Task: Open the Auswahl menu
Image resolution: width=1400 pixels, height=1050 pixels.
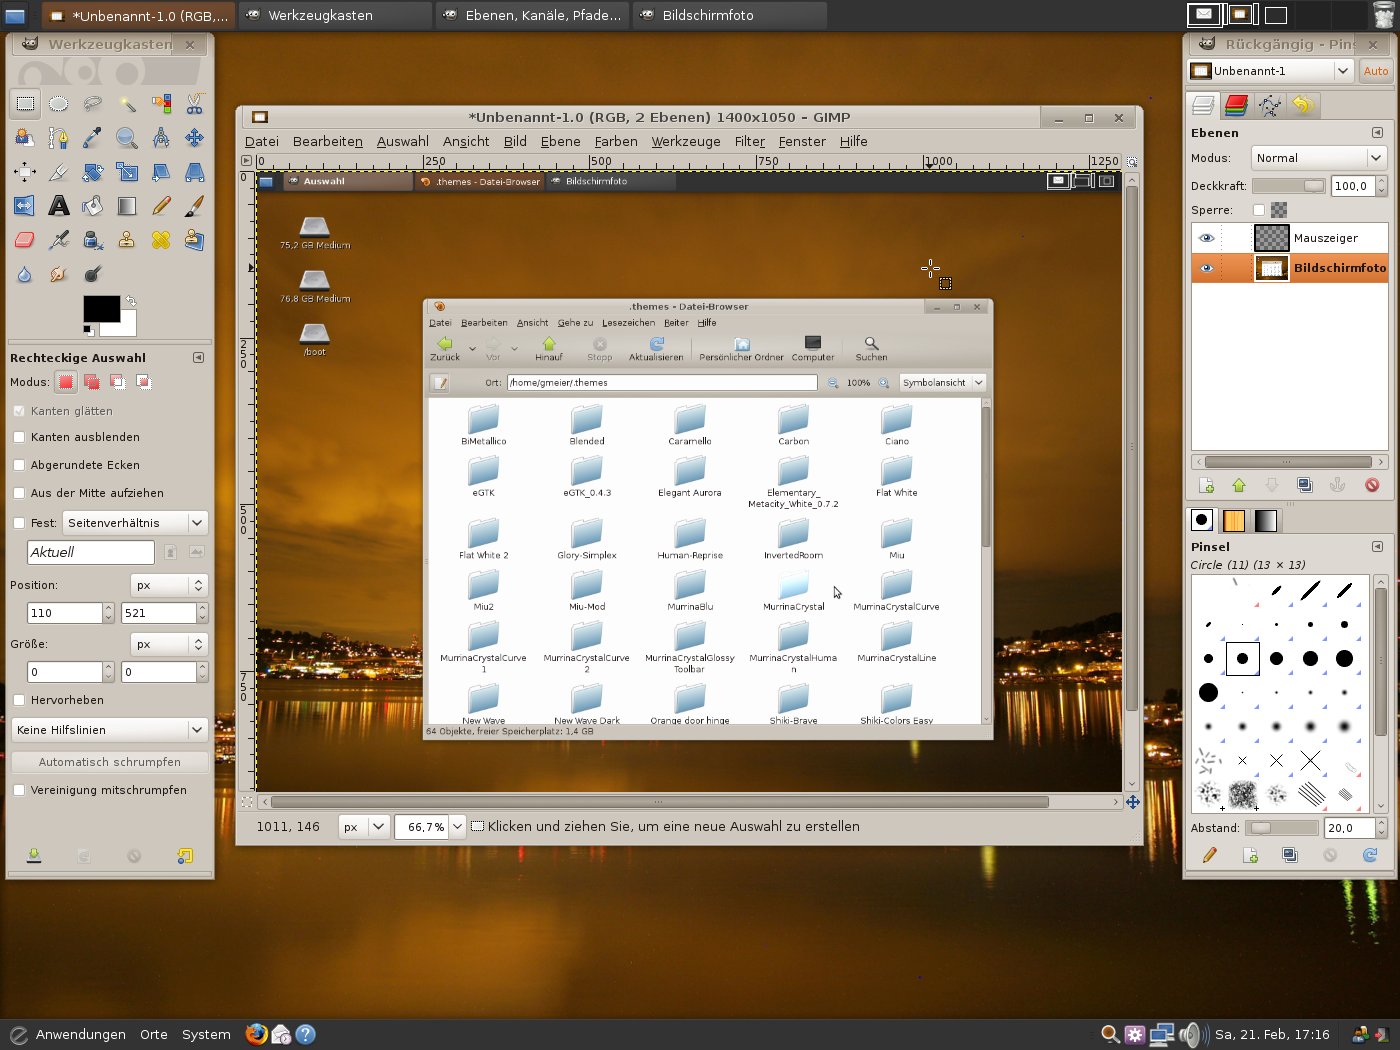Action: [x=403, y=141]
